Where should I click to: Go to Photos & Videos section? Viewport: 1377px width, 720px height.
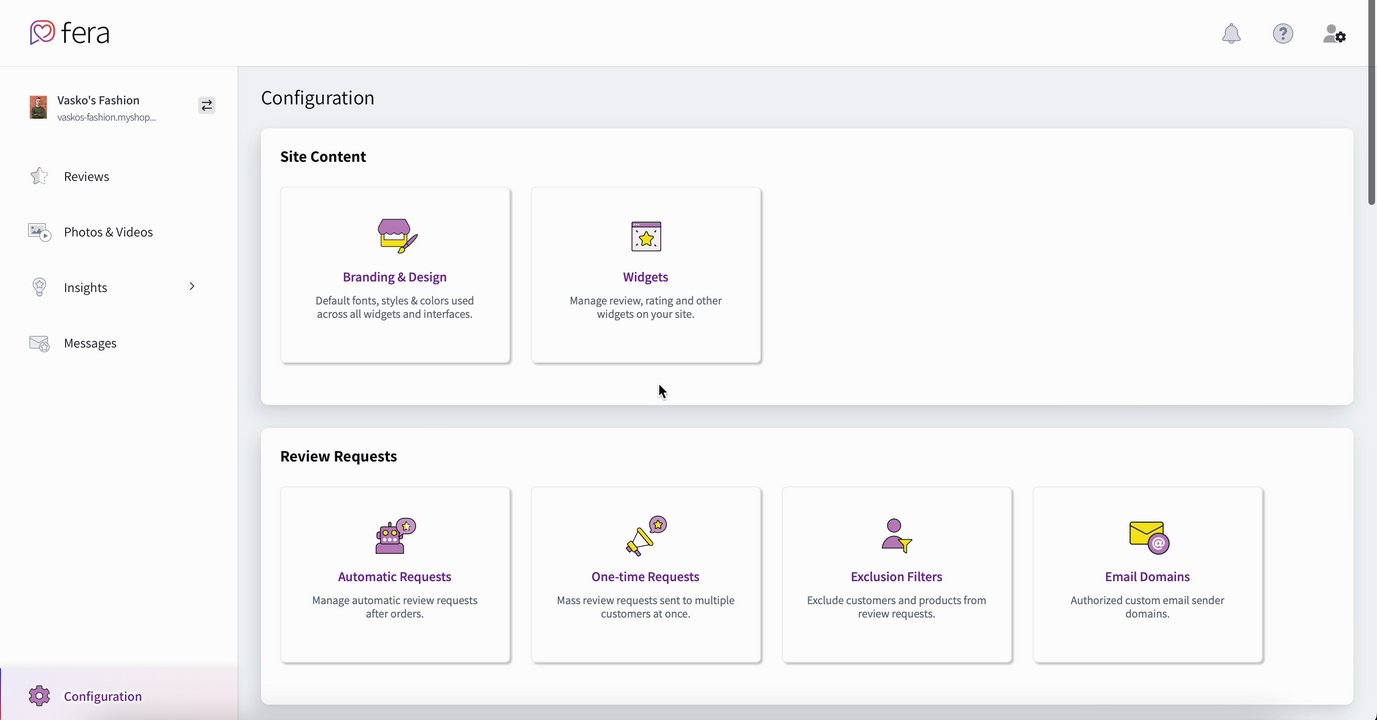[108, 232]
